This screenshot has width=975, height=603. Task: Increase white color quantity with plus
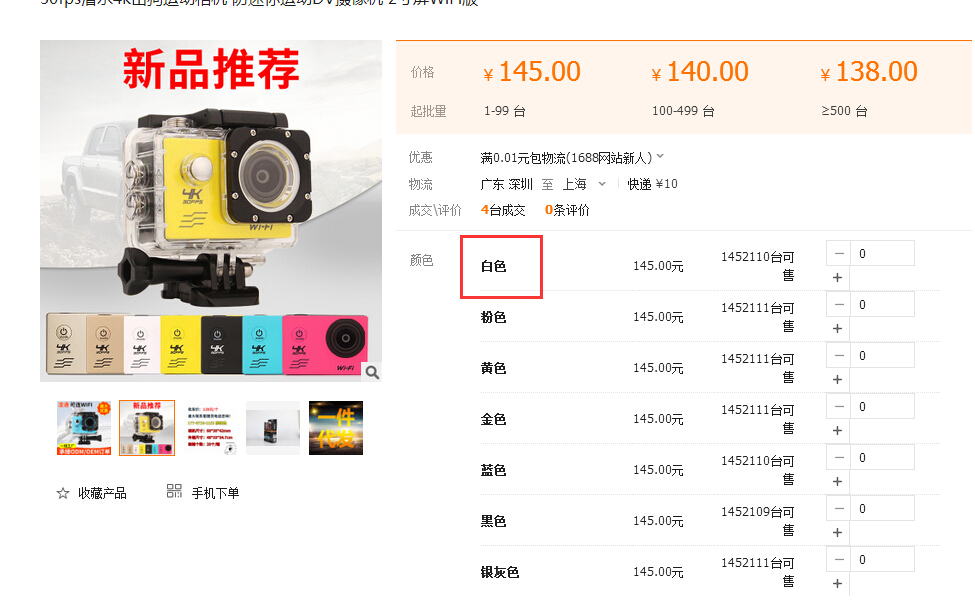(x=838, y=278)
